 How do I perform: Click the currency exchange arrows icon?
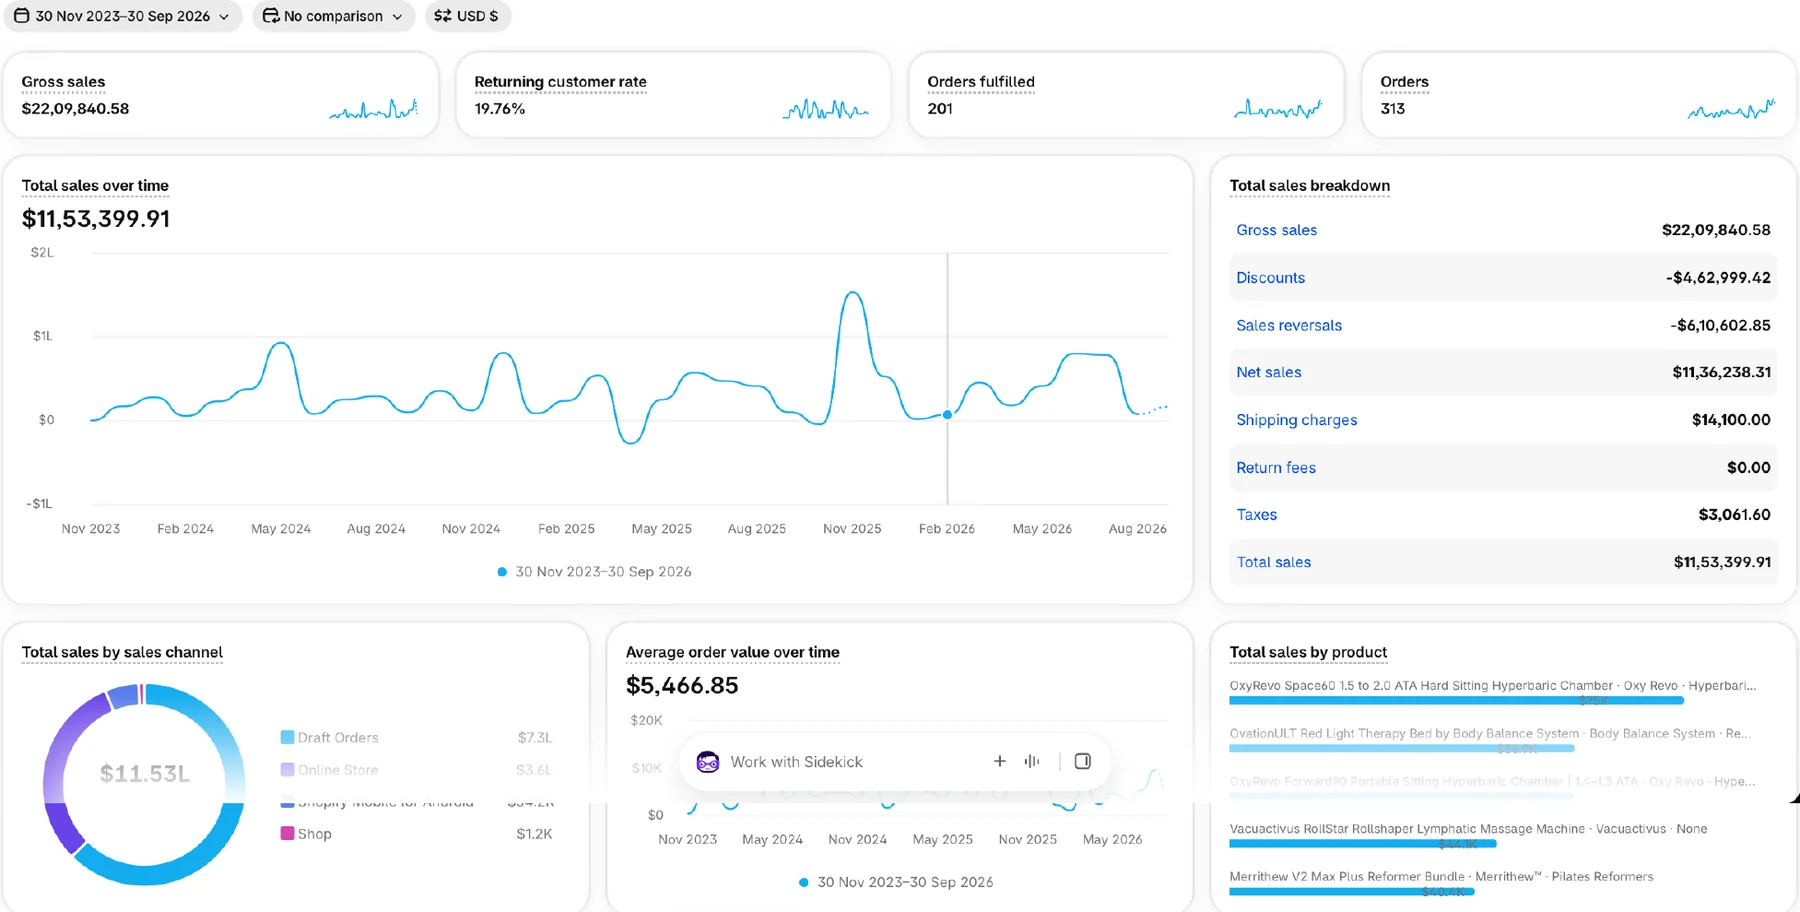tap(442, 16)
